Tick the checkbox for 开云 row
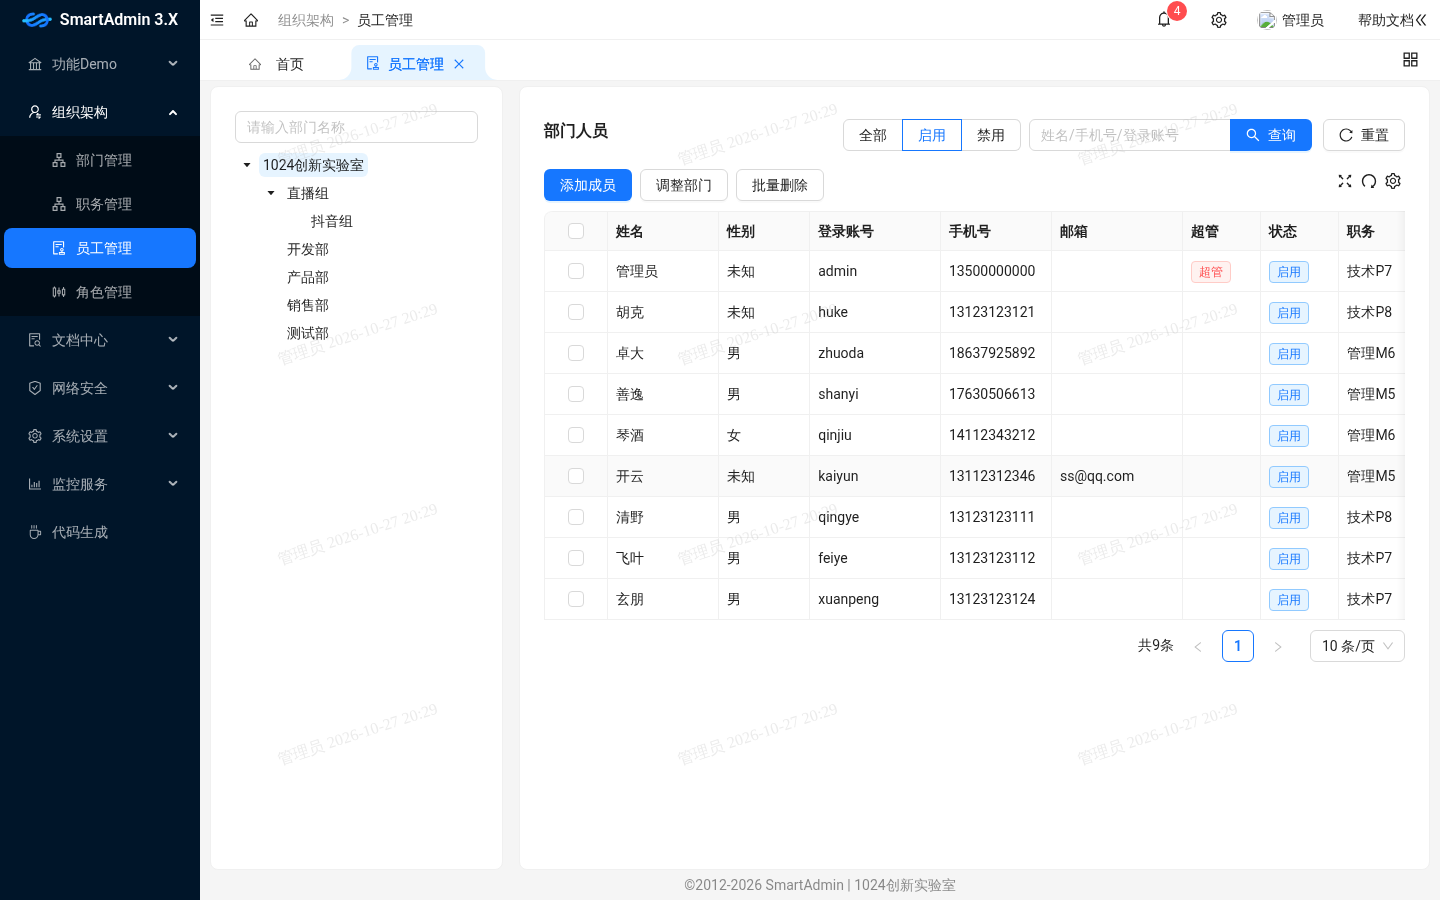The image size is (1440, 900). pos(576,476)
